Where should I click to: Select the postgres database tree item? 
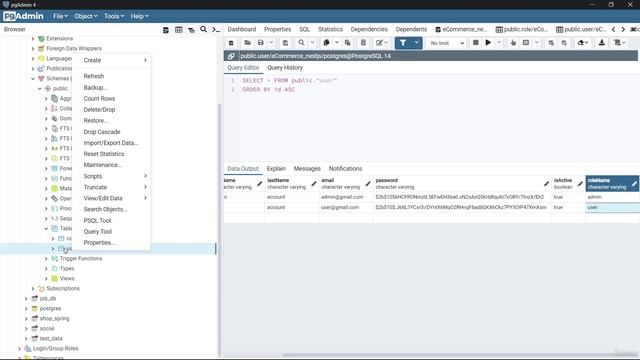coord(50,309)
